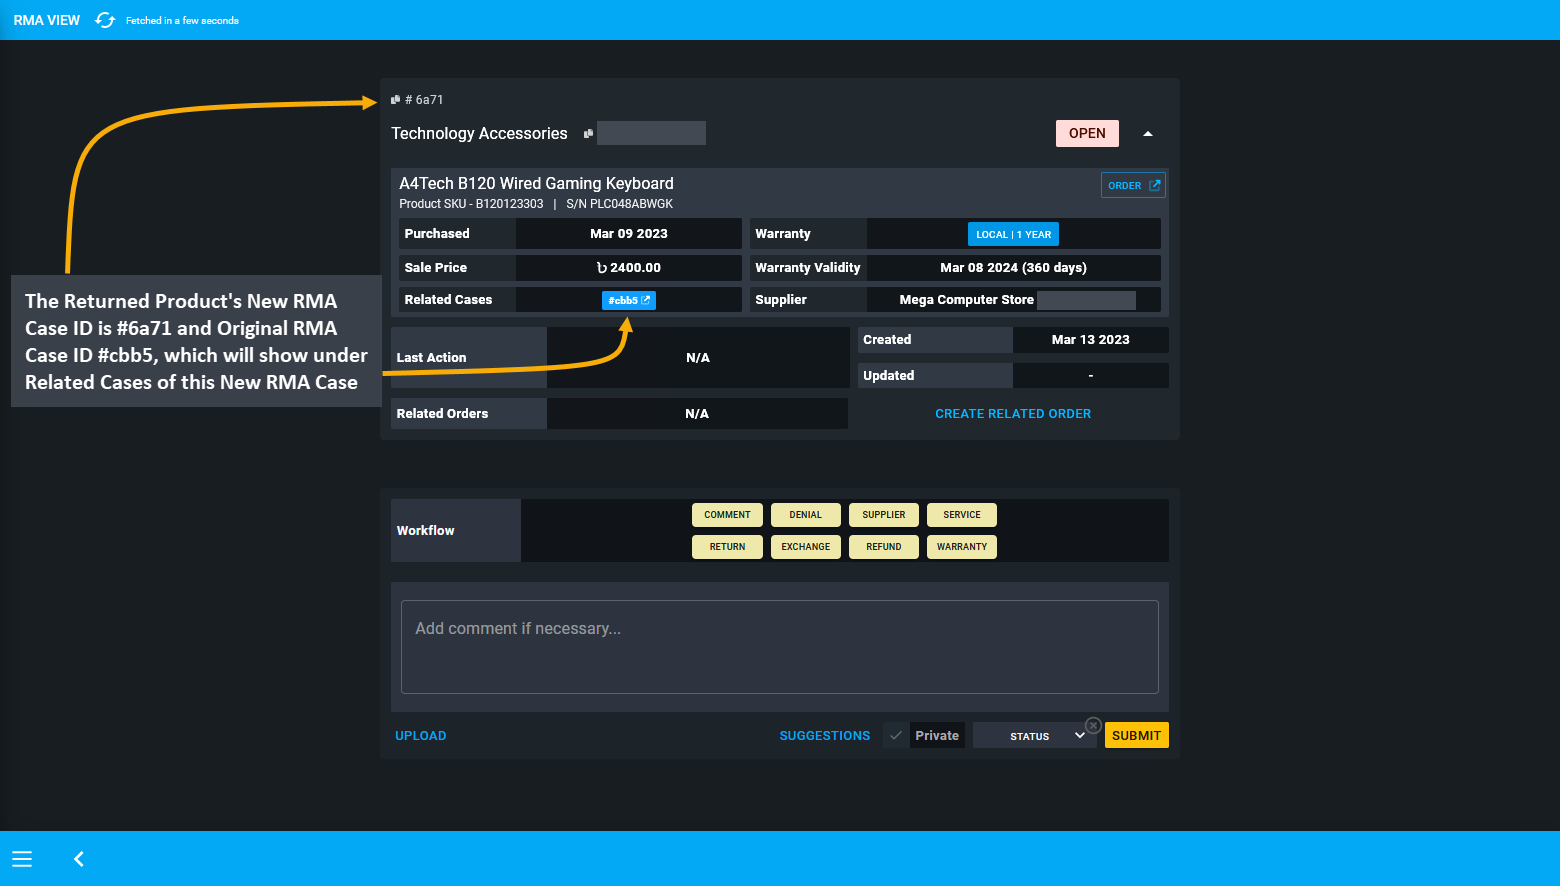Open the STATUS dropdown

[x=1035, y=736]
